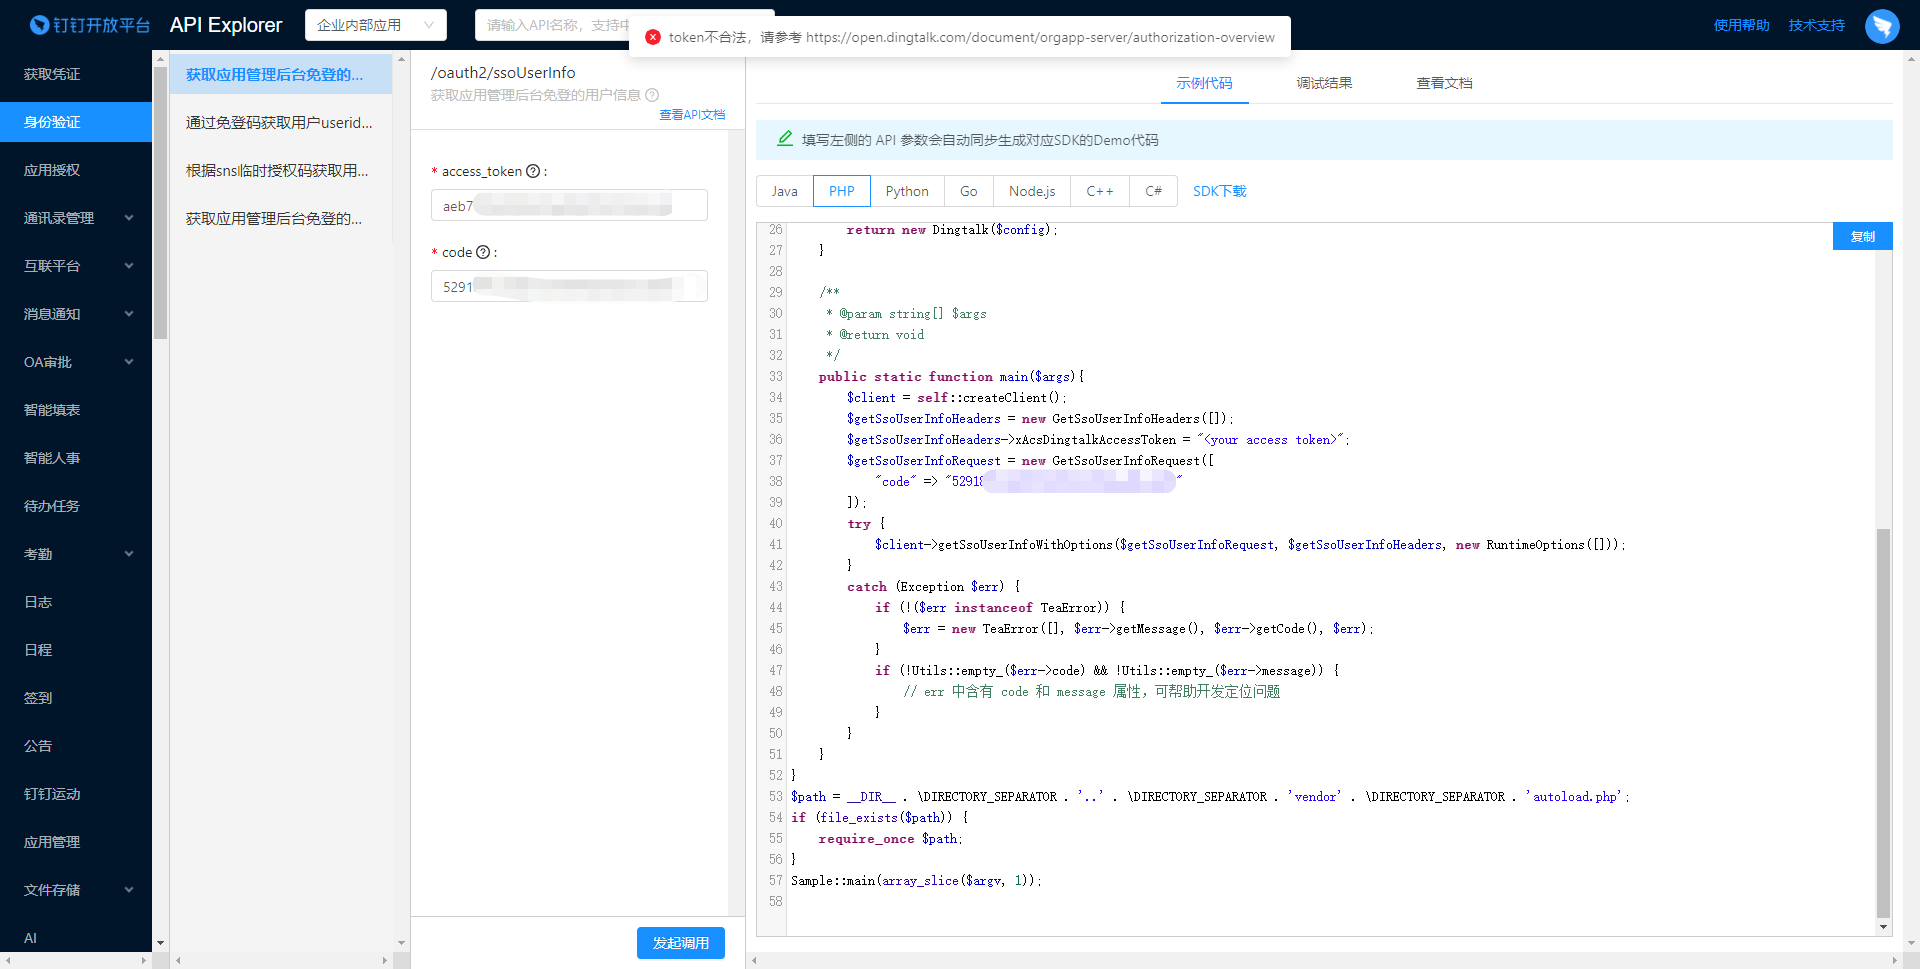Open the 企业内部应用 app type dropdown

(375, 25)
